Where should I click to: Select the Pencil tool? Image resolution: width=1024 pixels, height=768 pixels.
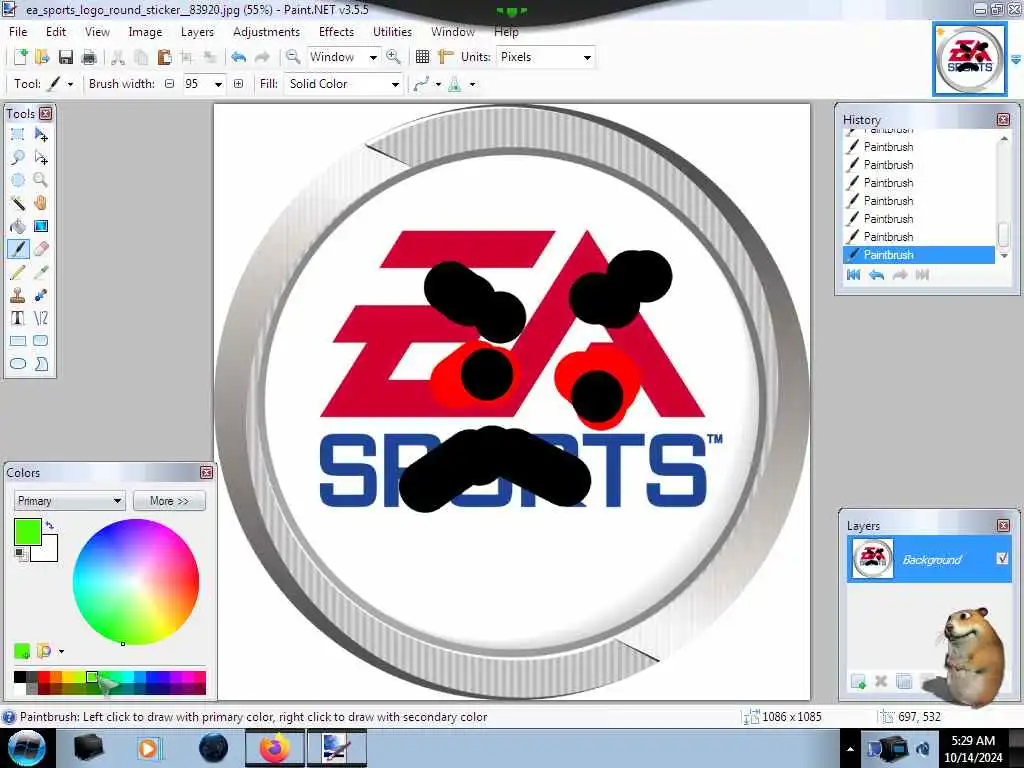click(18, 272)
